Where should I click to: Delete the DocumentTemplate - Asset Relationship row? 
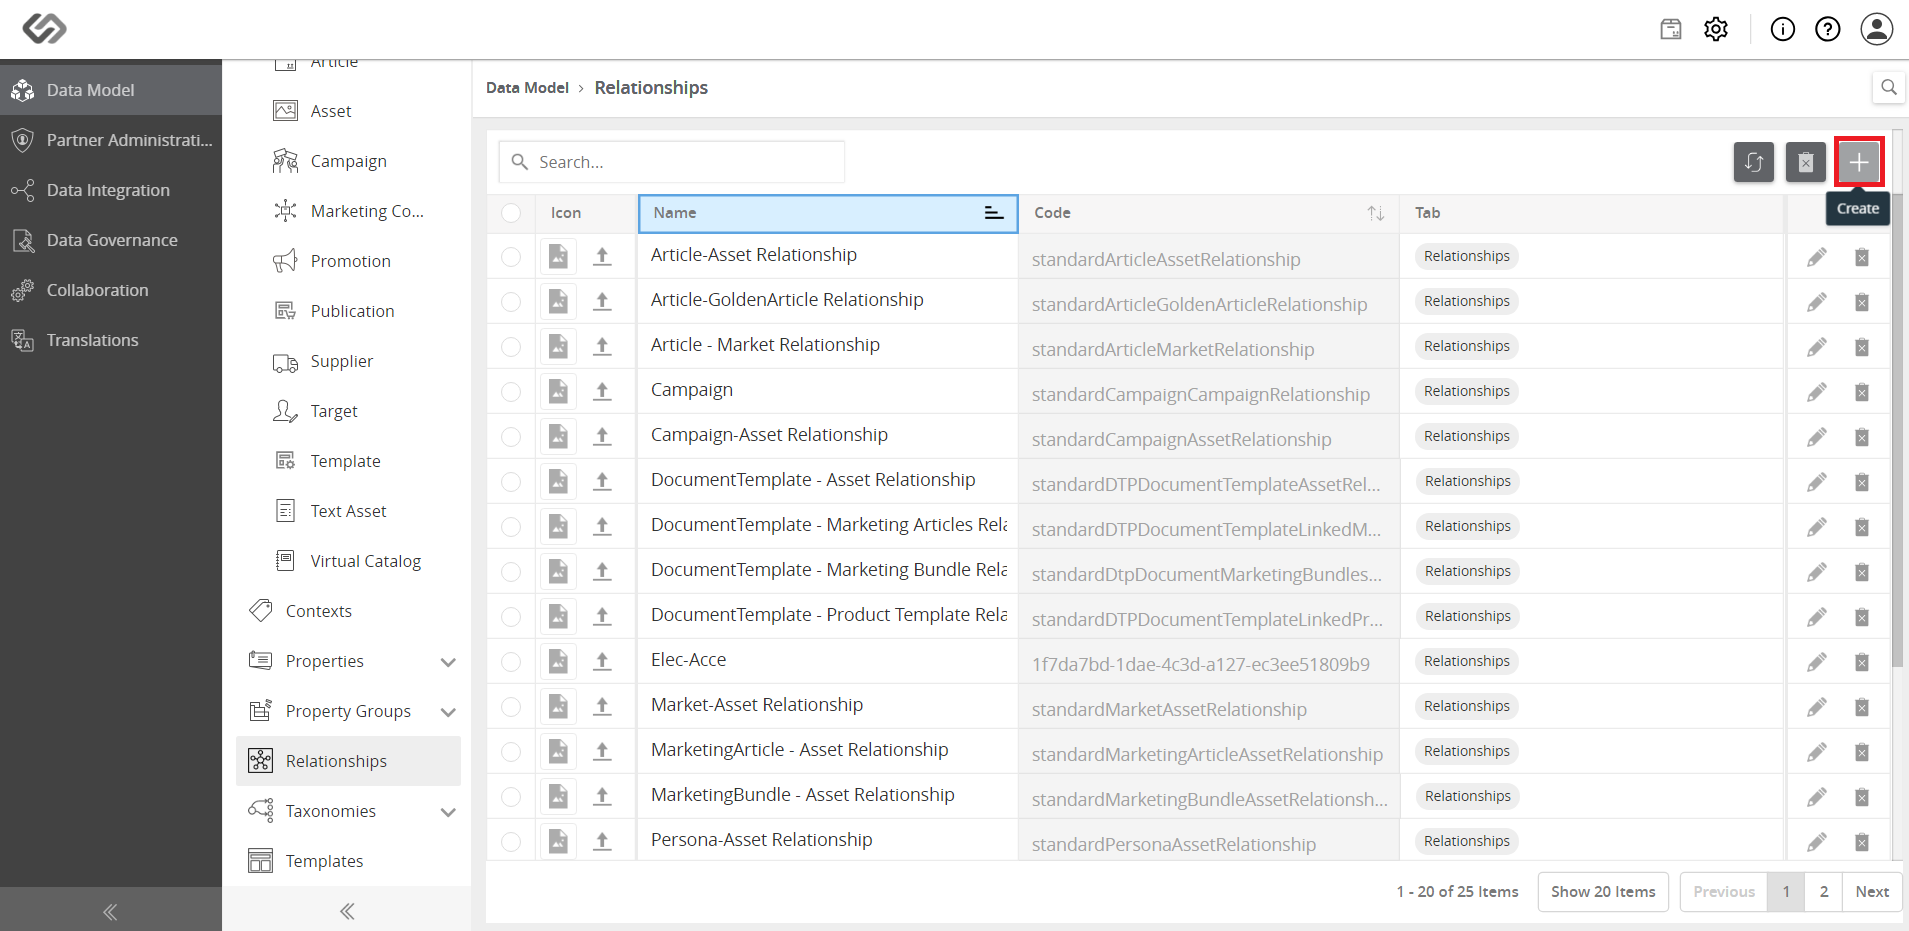click(1862, 482)
